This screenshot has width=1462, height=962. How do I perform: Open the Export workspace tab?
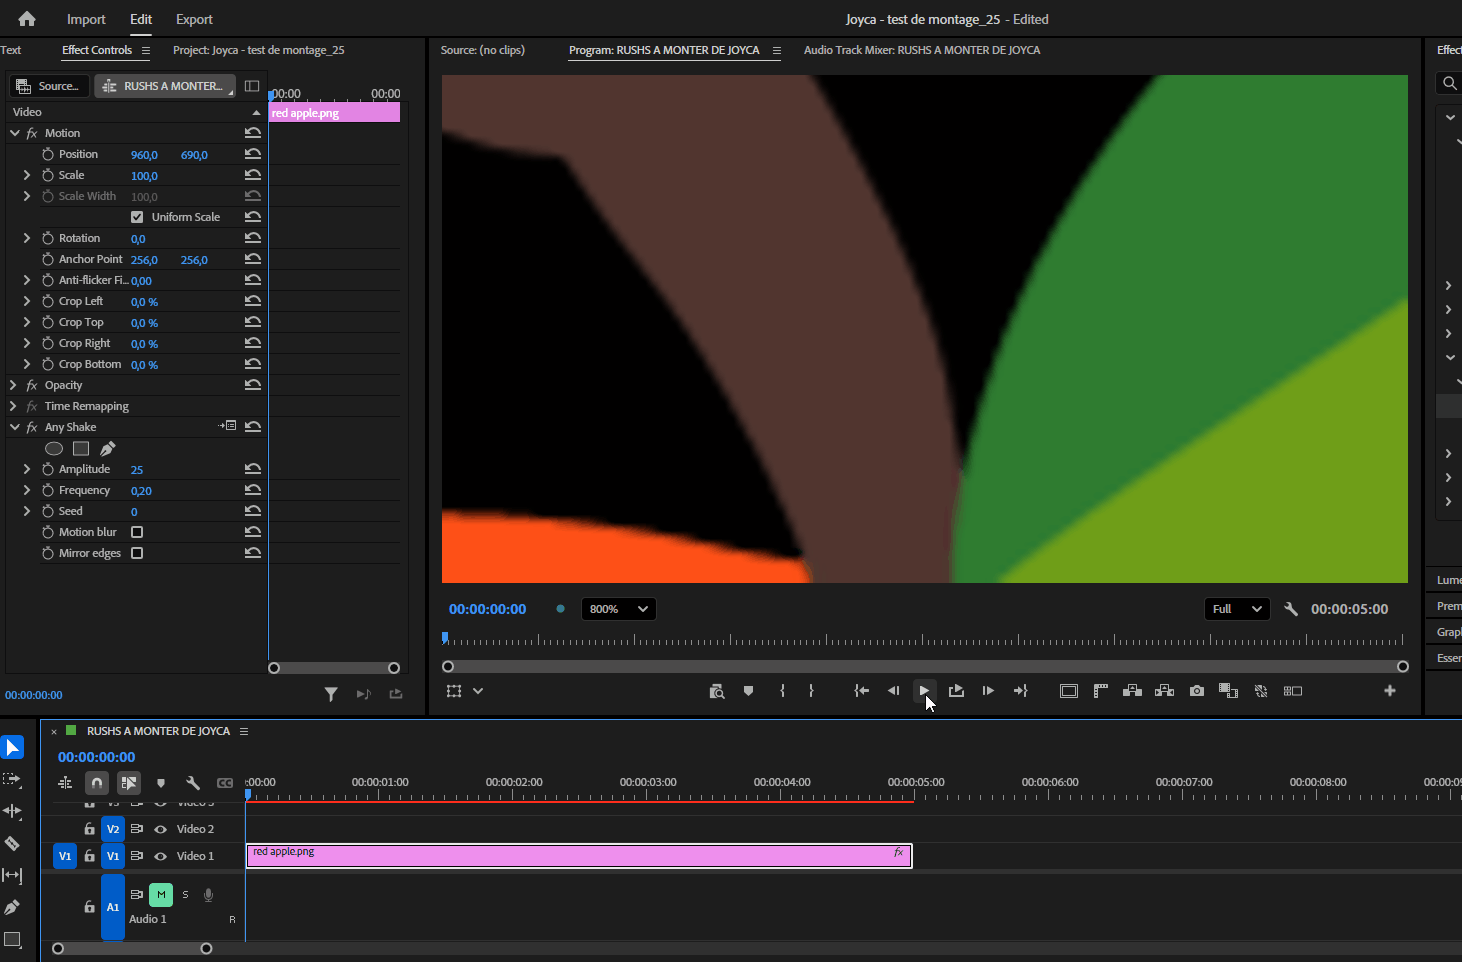coord(194,19)
